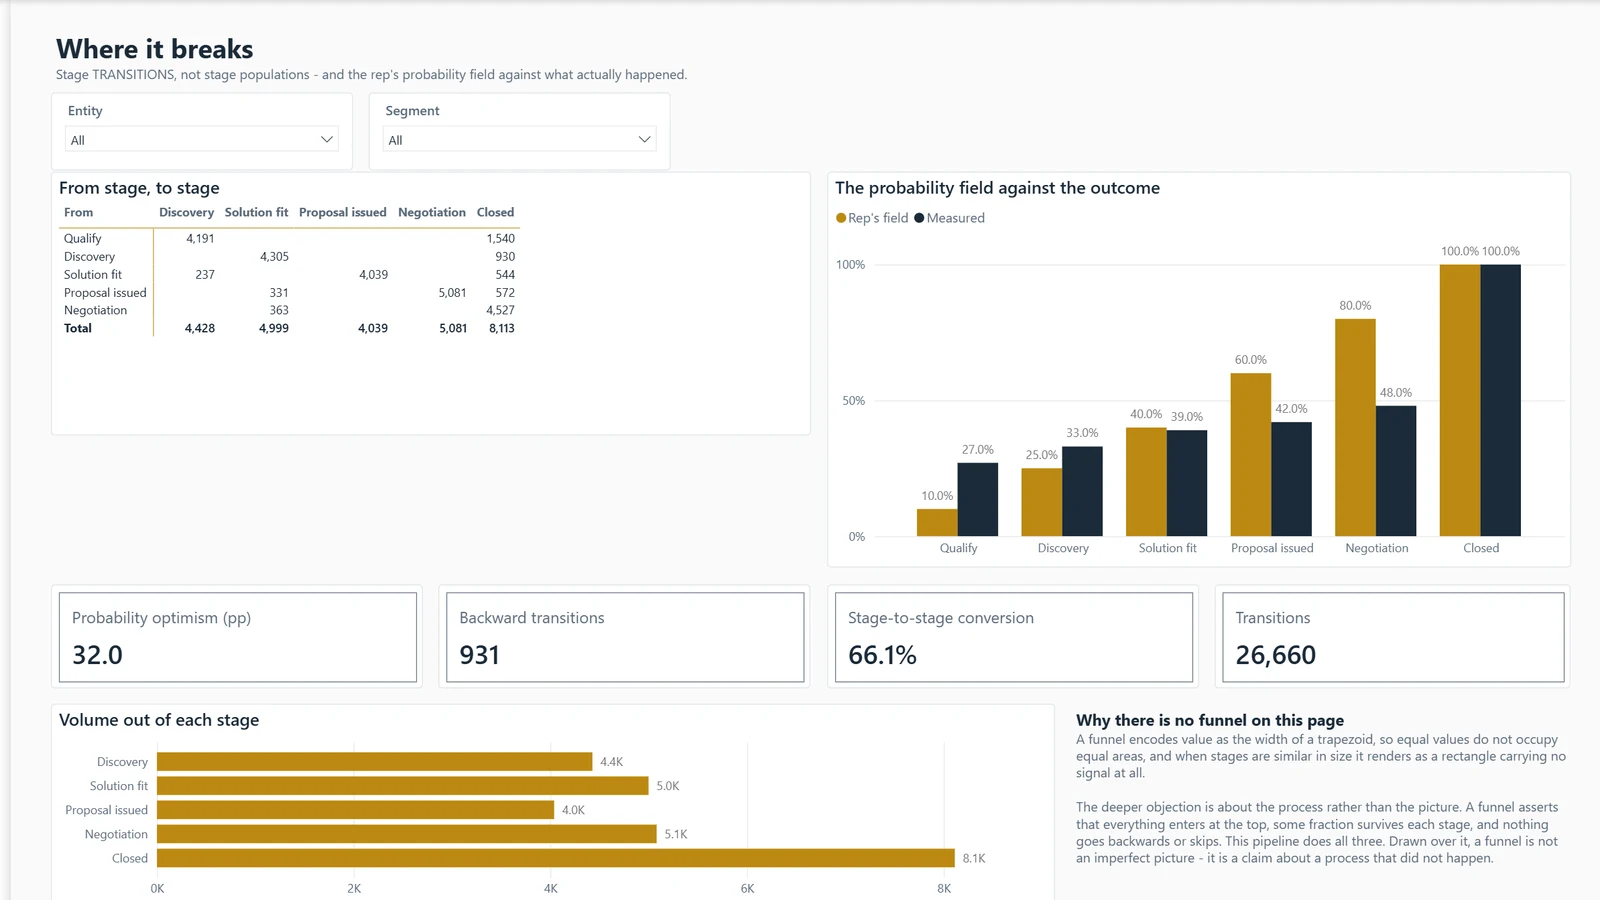Click the 8,113 Closed total value
The height and width of the screenshot is (900, 1600).
pyautogui.click(x=501, y=328)
